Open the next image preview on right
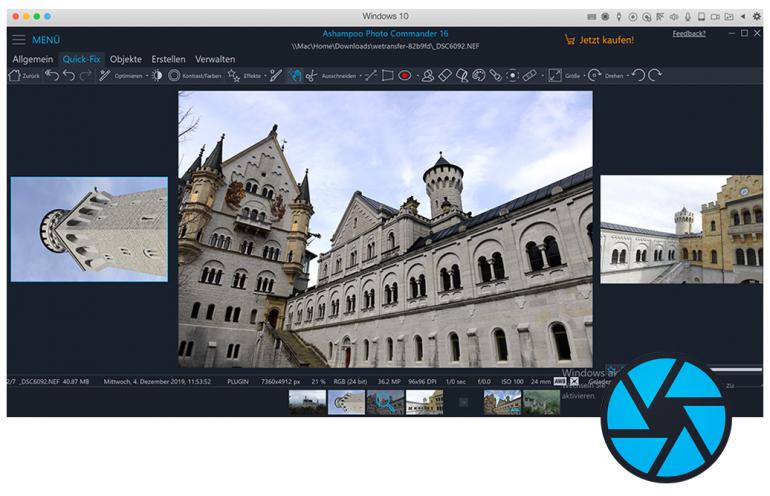Viewport: 770px width, 496px height. coord(682,229)
